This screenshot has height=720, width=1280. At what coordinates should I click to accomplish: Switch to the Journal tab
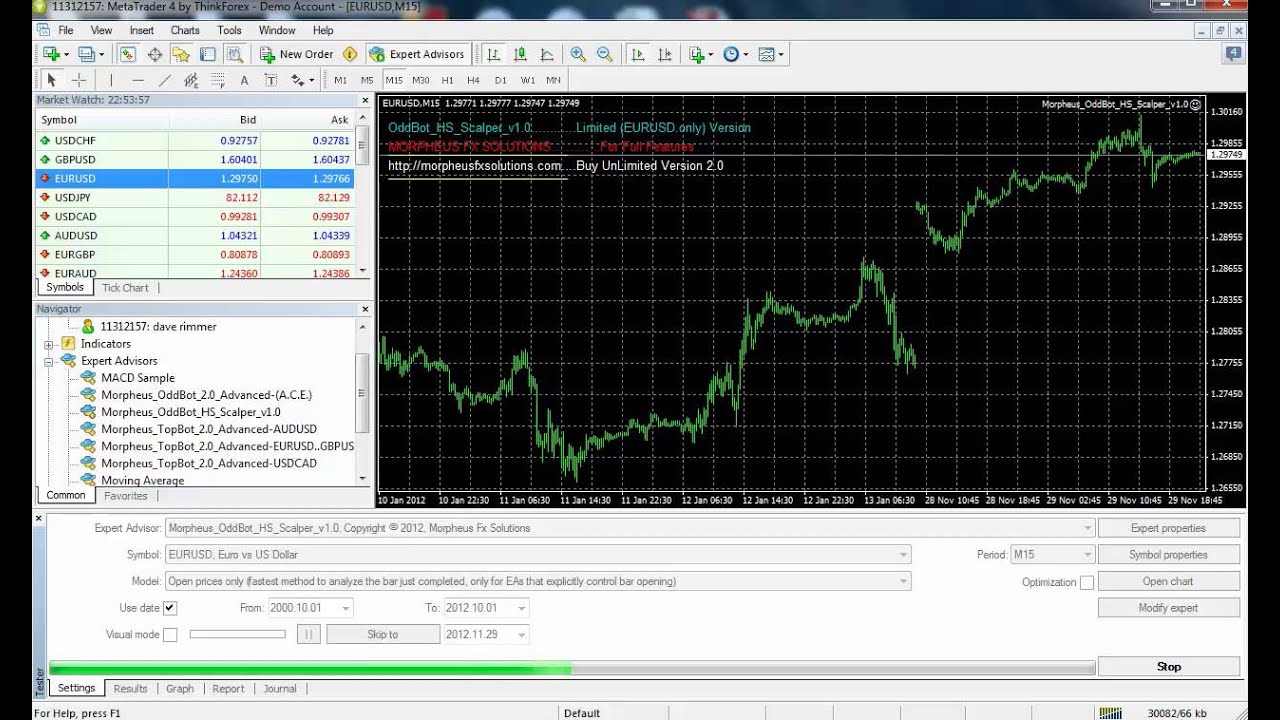point(280,689)
